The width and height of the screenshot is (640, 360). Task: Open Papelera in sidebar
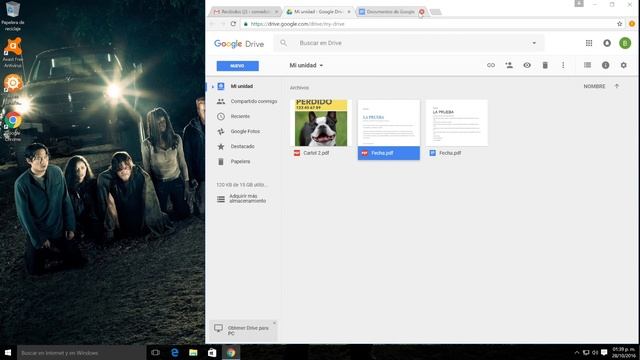[233, 162]
